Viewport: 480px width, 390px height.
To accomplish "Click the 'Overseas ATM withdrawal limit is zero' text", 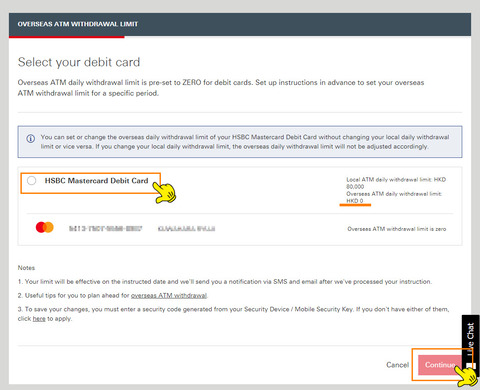I will (397, 229).
